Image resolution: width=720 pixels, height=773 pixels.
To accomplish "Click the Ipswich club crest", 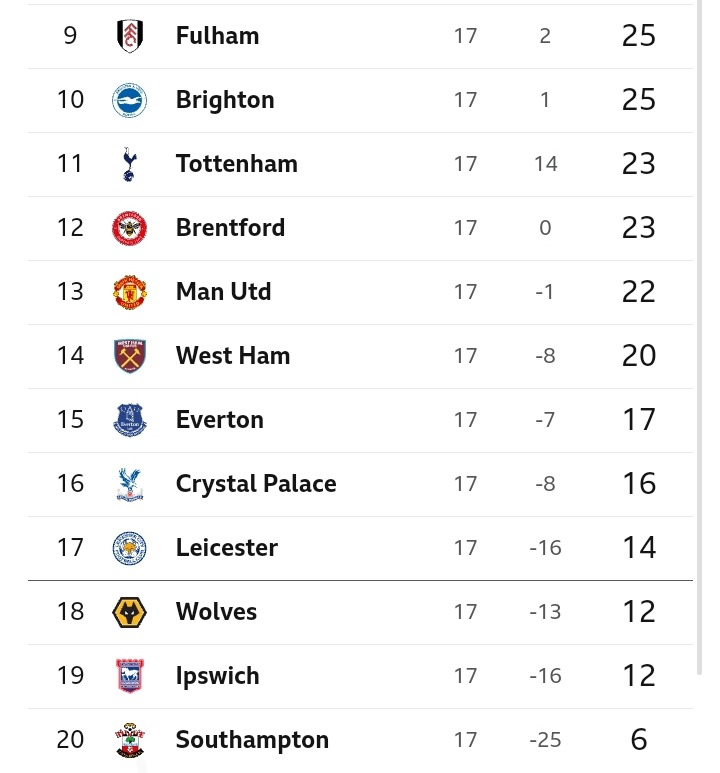I will click(130, 676).
